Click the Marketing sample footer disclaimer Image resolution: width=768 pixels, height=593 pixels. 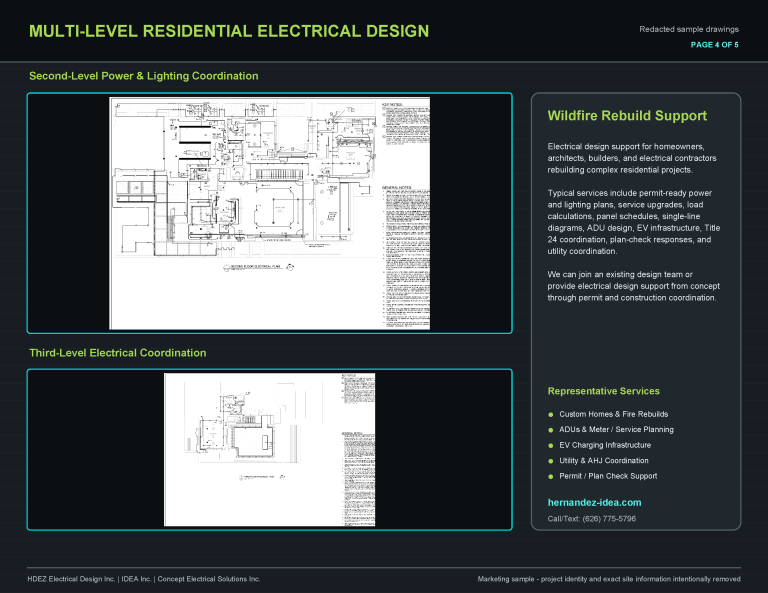609,579
